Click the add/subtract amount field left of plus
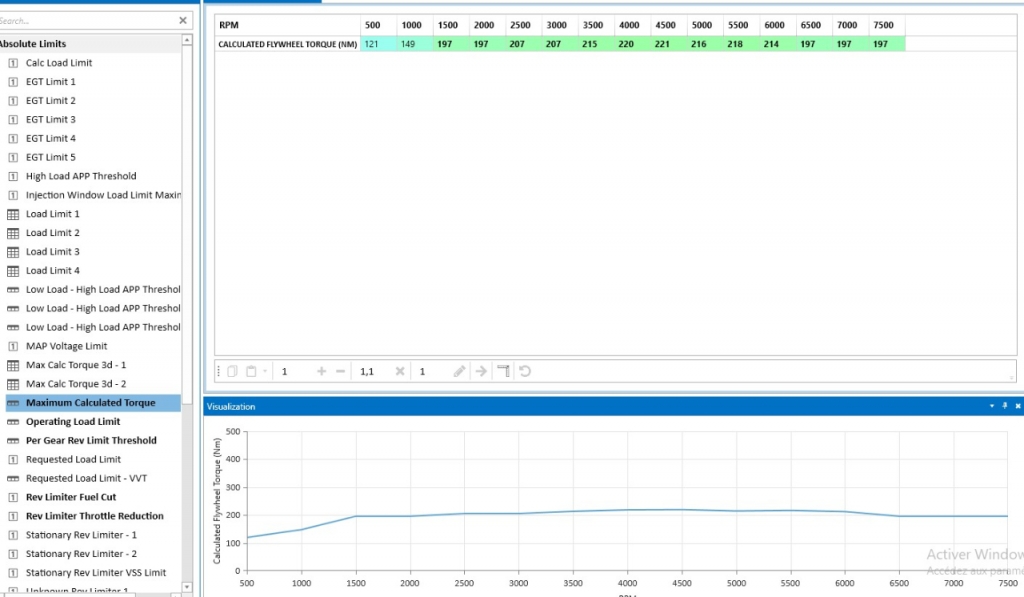Image resolution: width=1024 pixels, height=597 pixels. [x=294, y=371]
